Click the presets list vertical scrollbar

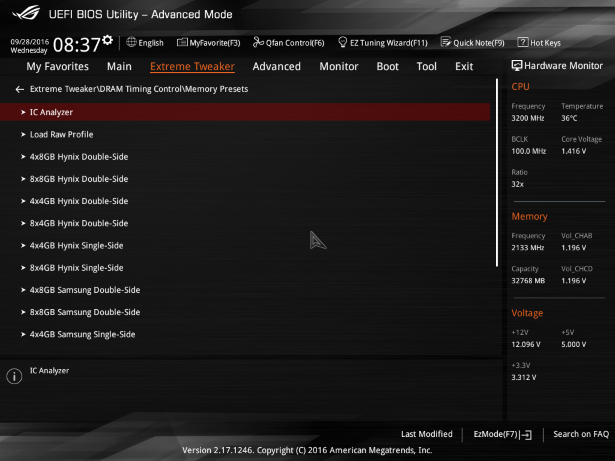coord(497,173)
